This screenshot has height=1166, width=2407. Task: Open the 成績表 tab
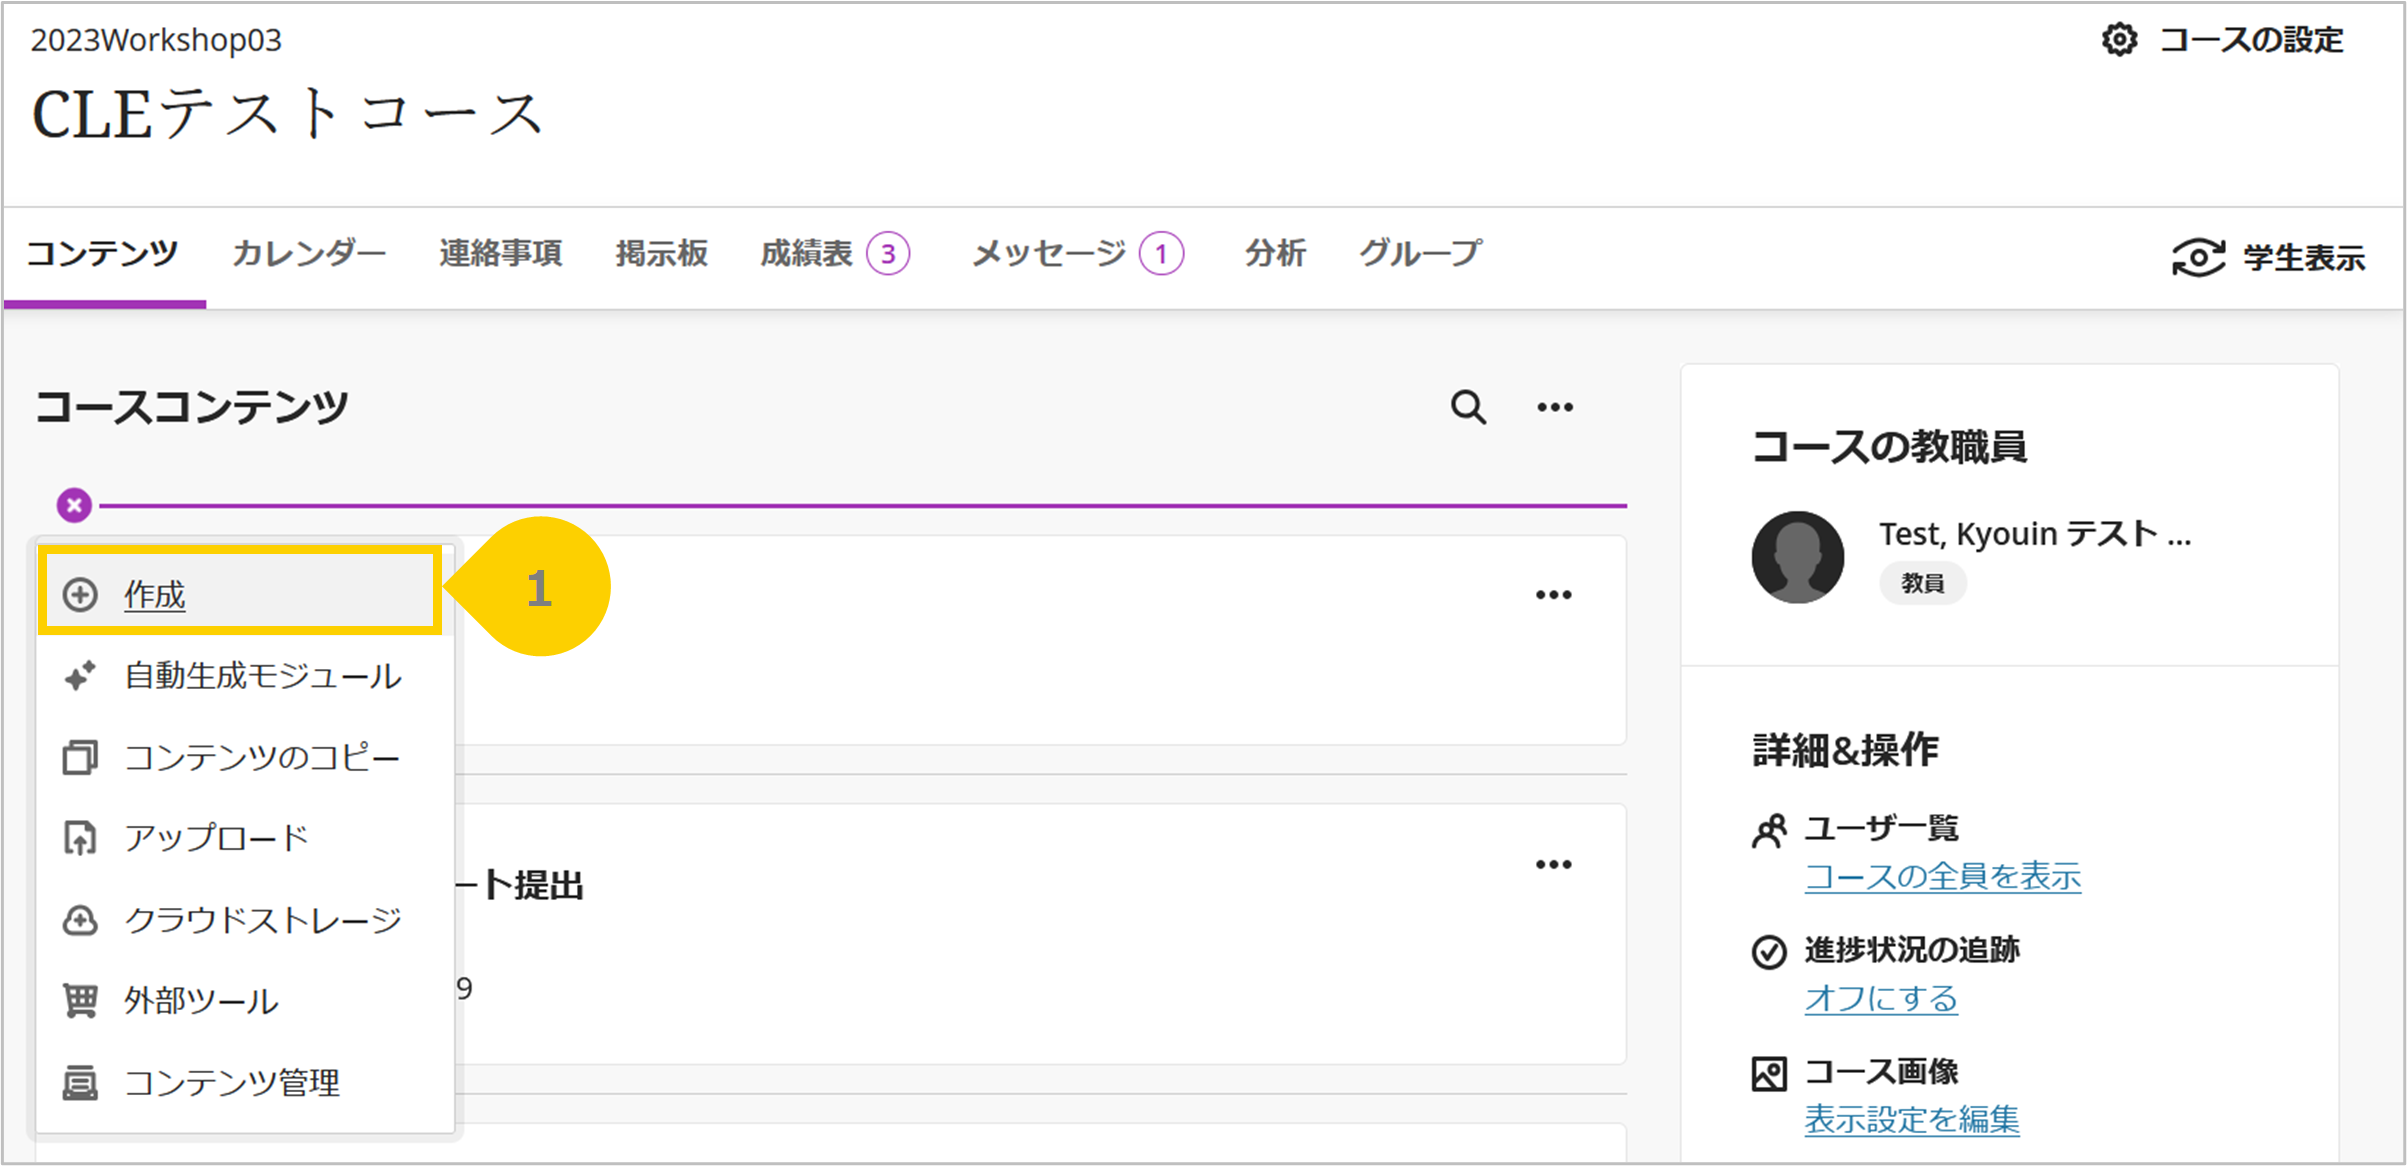click(x=807, y=253)
